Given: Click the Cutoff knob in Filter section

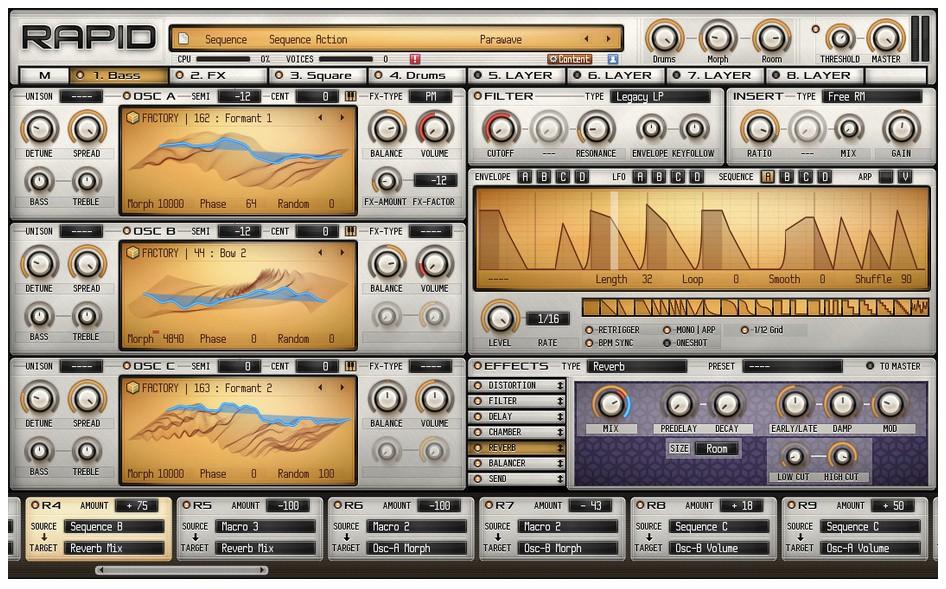Looking at the screenshot, I should [499, 128].
